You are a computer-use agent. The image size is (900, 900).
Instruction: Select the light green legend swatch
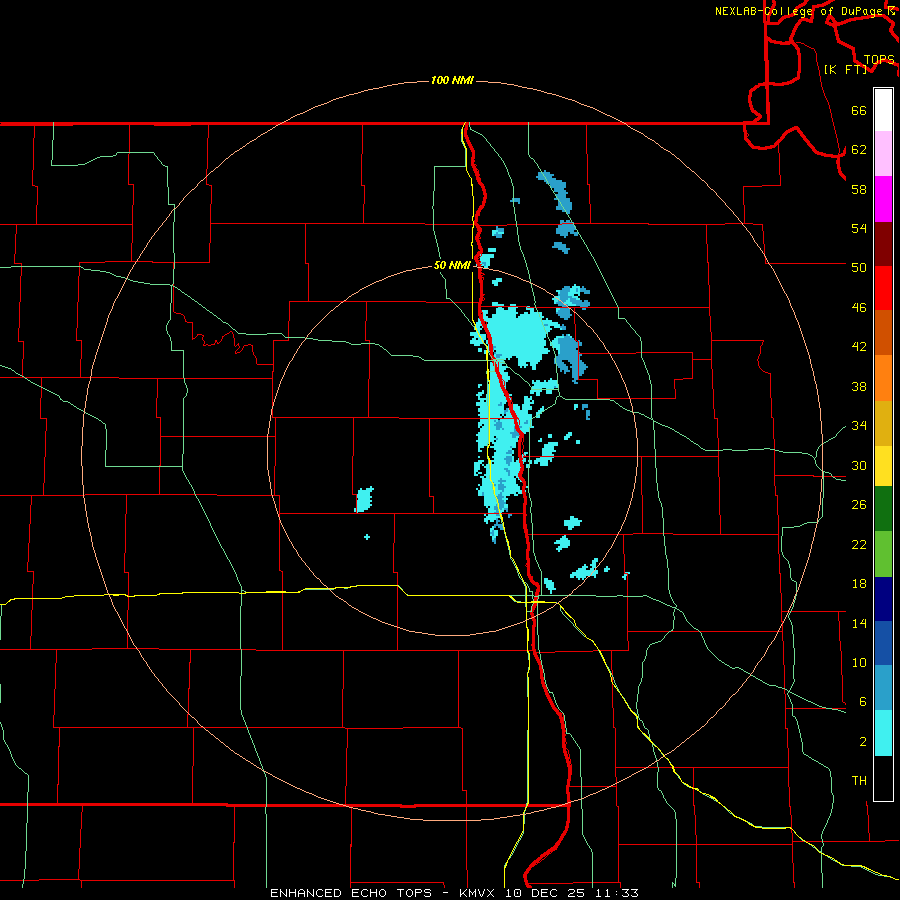pyautogui.click(x=883, y=554)
